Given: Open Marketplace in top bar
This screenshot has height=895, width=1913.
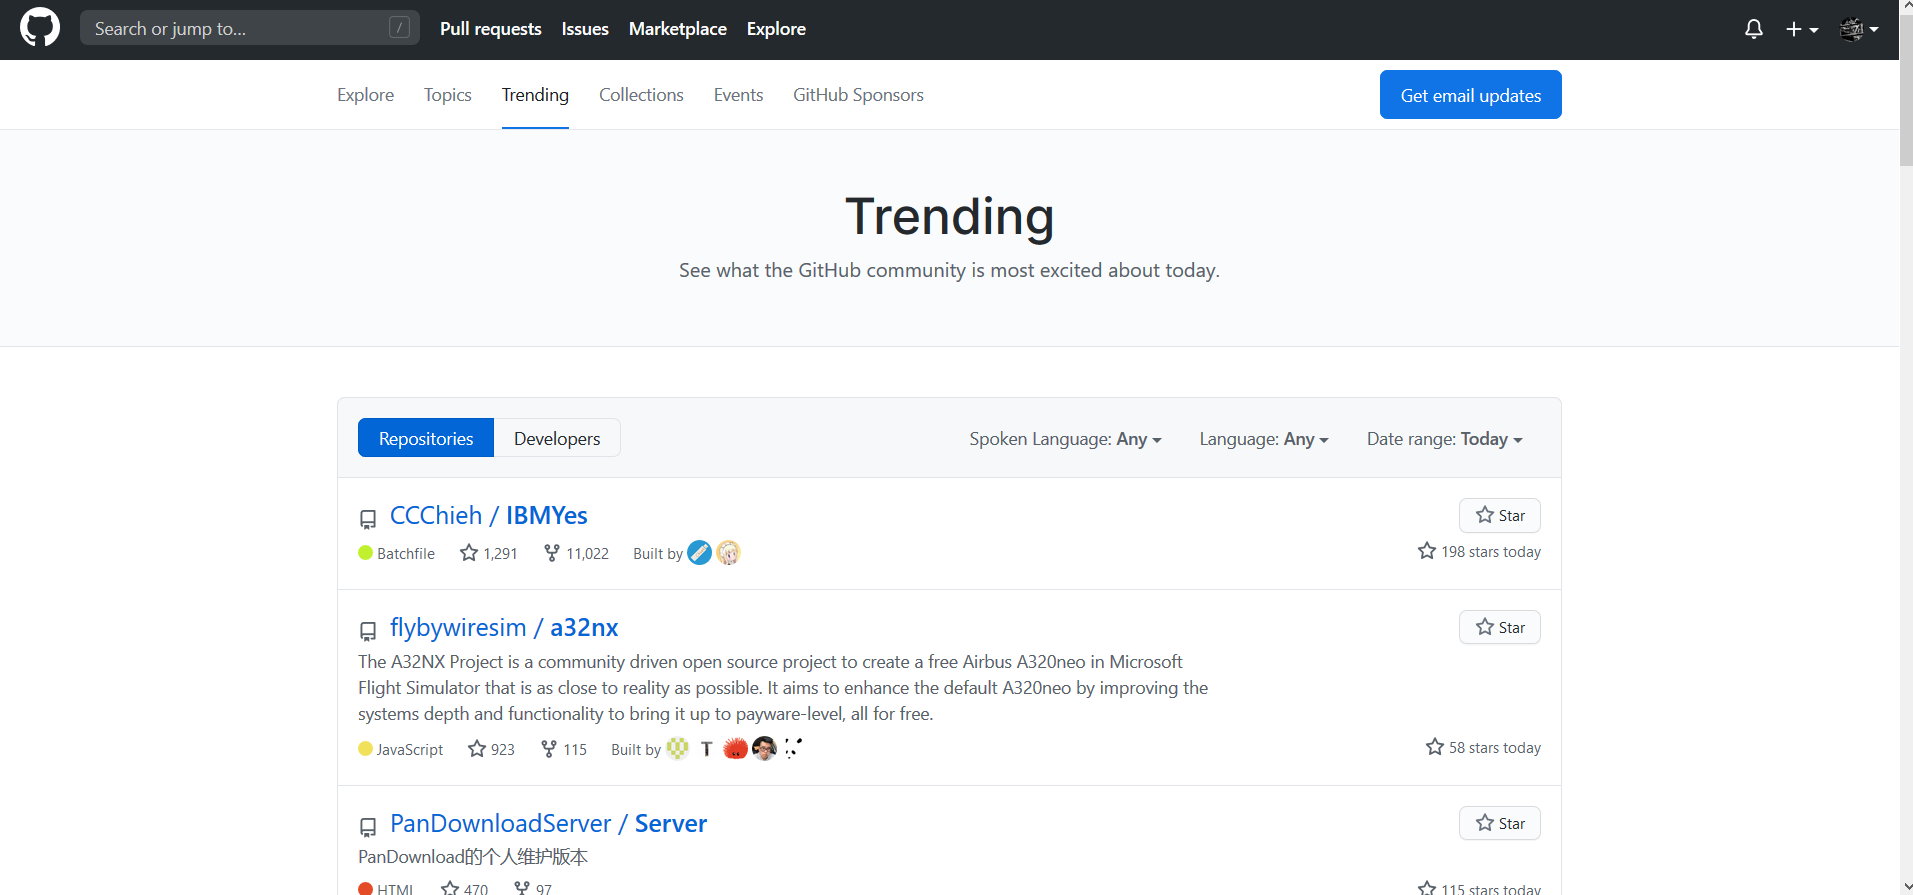Looking at the screenshot, I should (x=678, y=29).
